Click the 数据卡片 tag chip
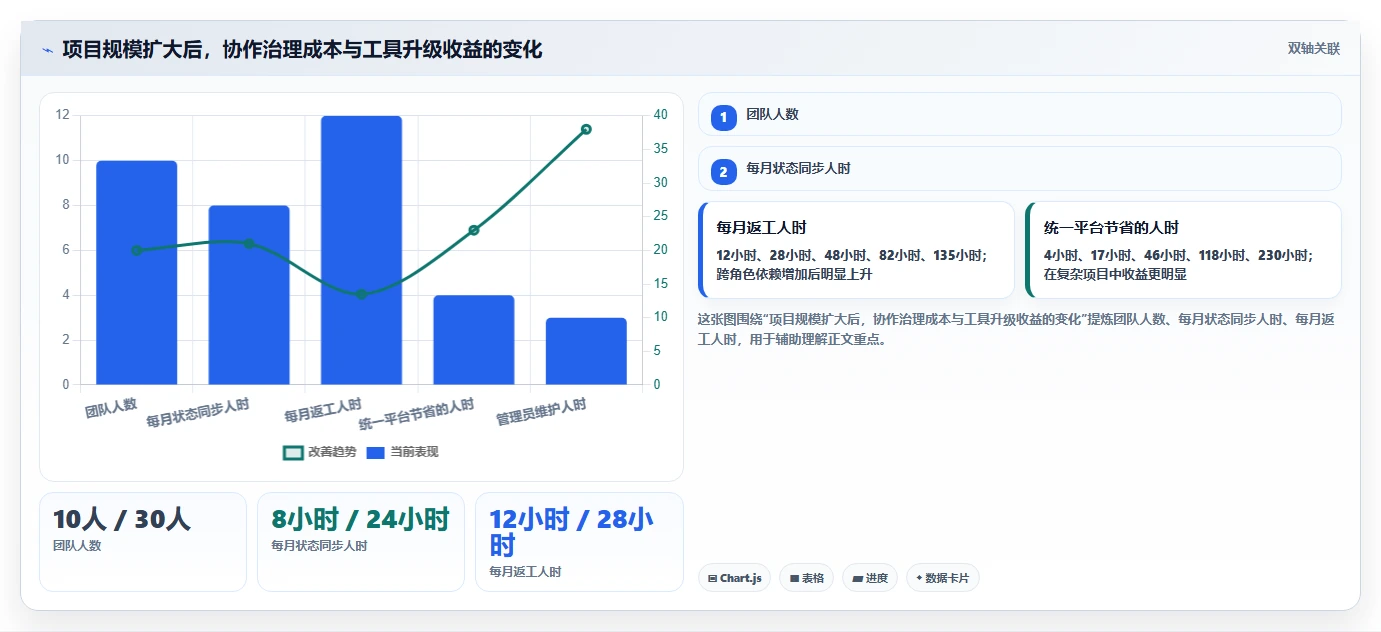Screen dimensions: 1381x632 point(942,578)
